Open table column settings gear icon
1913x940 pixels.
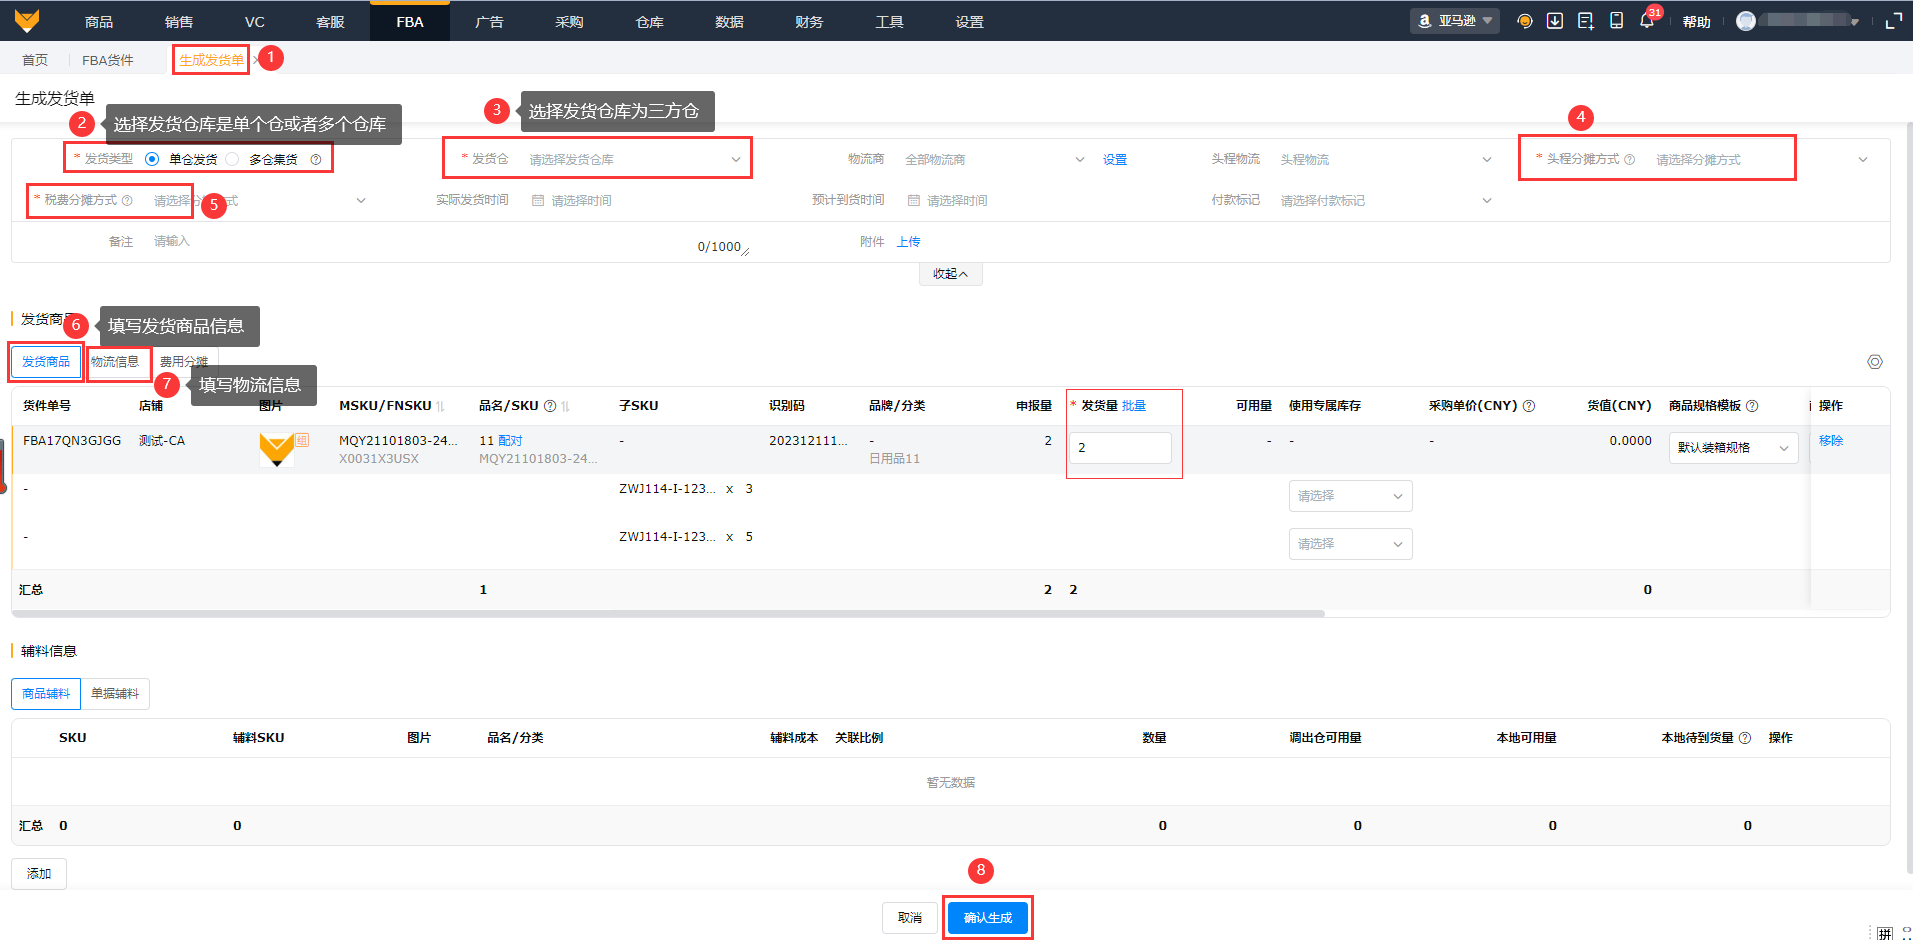point(1874,362)
